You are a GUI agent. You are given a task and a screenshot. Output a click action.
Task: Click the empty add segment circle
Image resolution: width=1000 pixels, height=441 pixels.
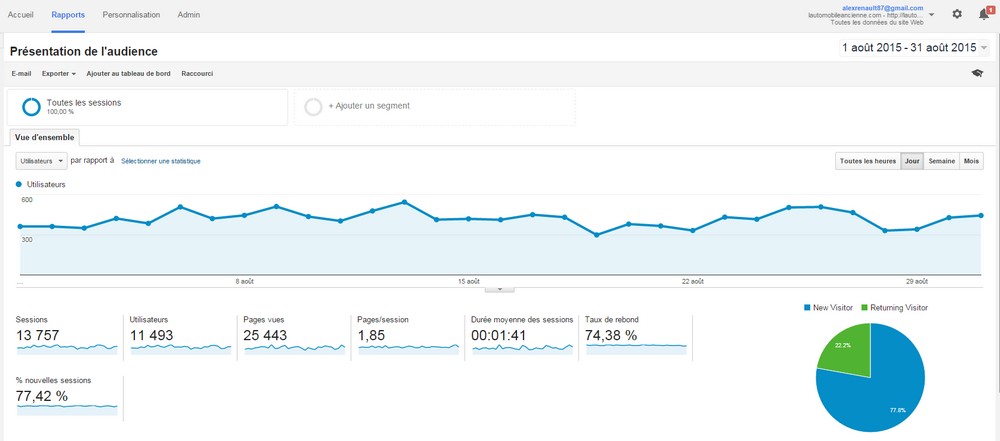point(313,106)
